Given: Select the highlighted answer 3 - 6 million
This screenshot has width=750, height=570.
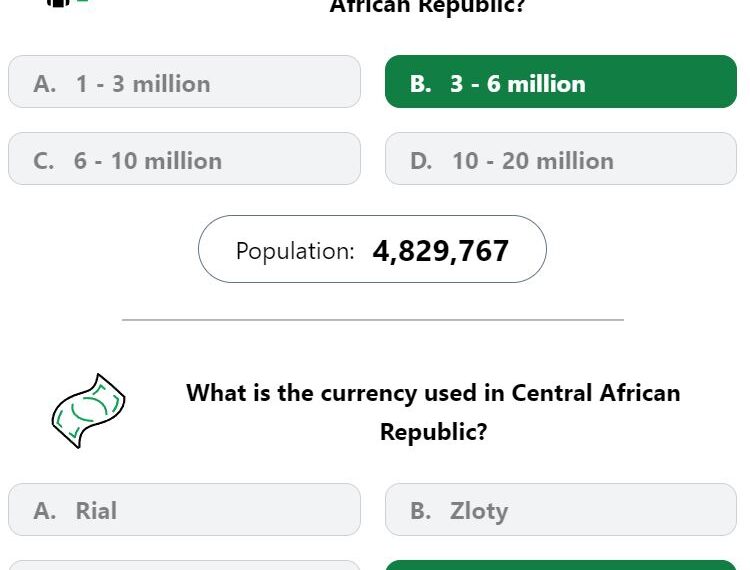Looking at the screenshot, I should pos(561,81).
